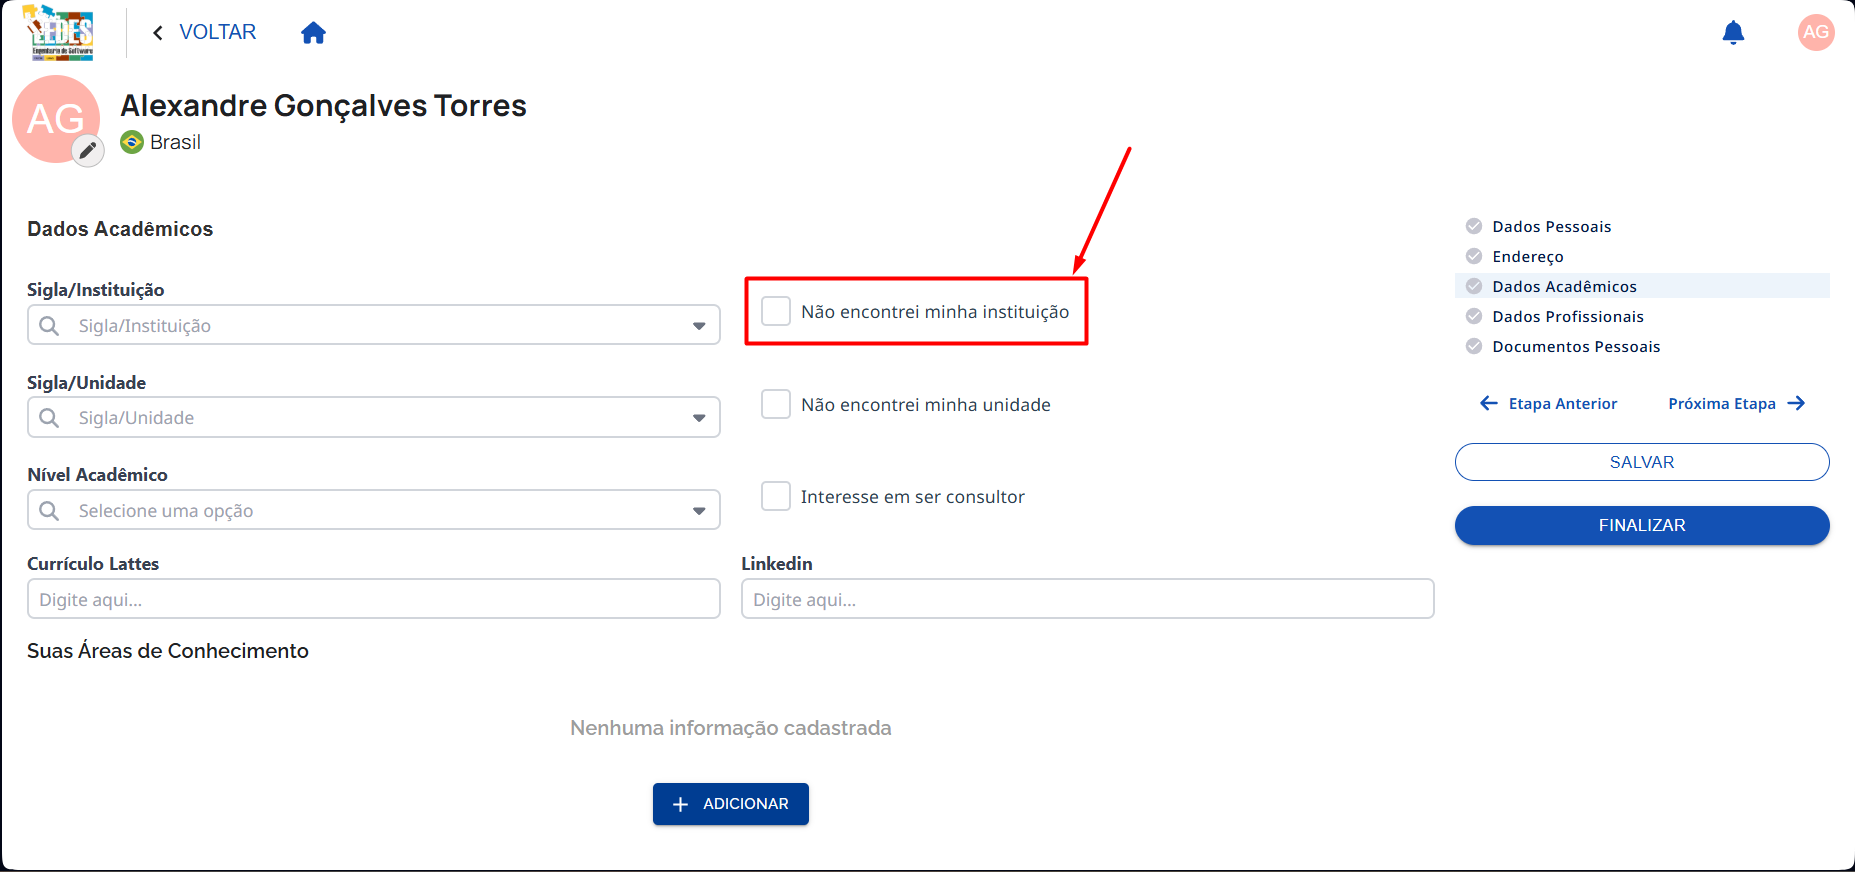Click the VOLTAR link text
The width and height of the screenshot is (1855, 872).
coord(218,32)
